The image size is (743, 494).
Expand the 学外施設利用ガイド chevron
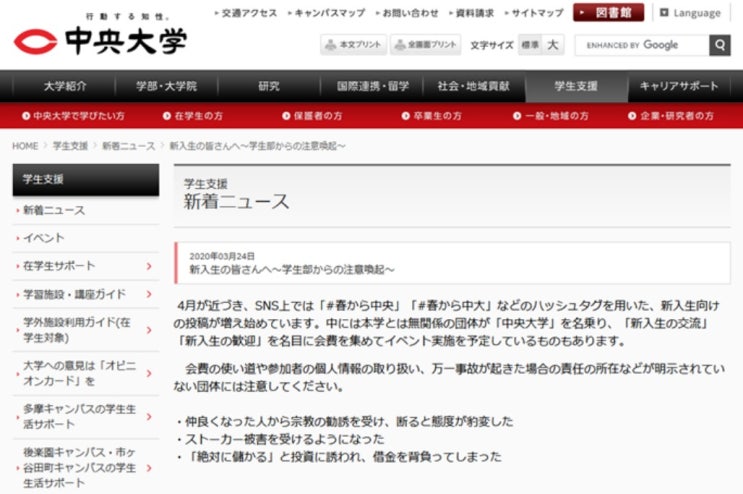(x=149, y=330)
